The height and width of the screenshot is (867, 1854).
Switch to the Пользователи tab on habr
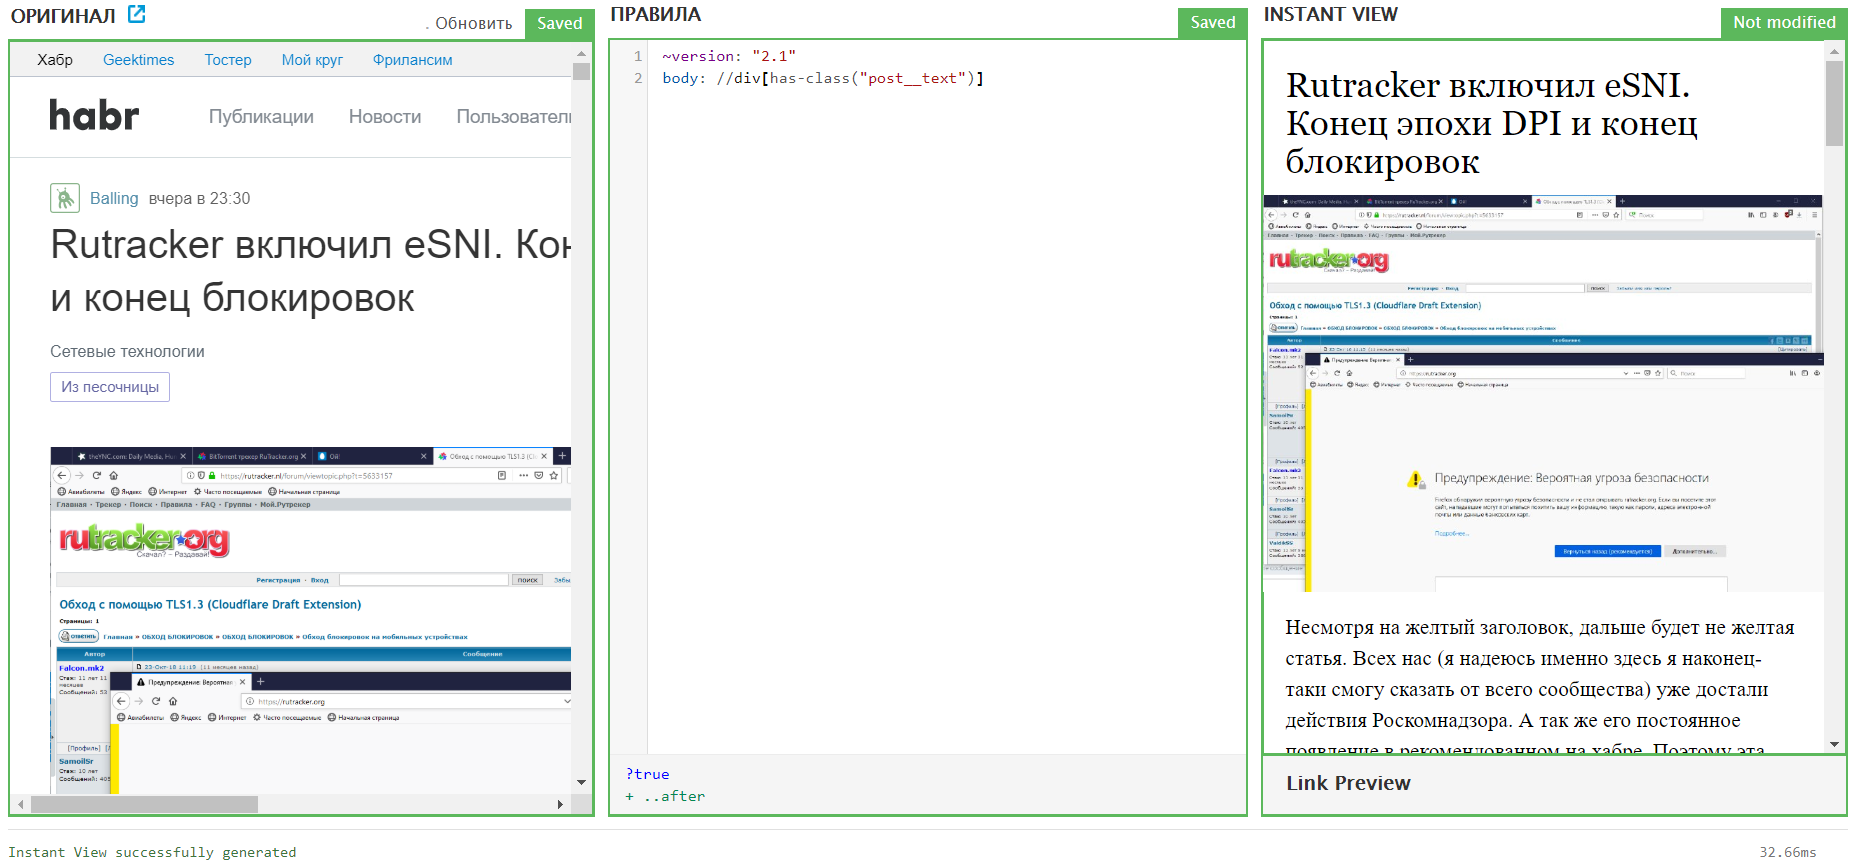pos(514,117)
